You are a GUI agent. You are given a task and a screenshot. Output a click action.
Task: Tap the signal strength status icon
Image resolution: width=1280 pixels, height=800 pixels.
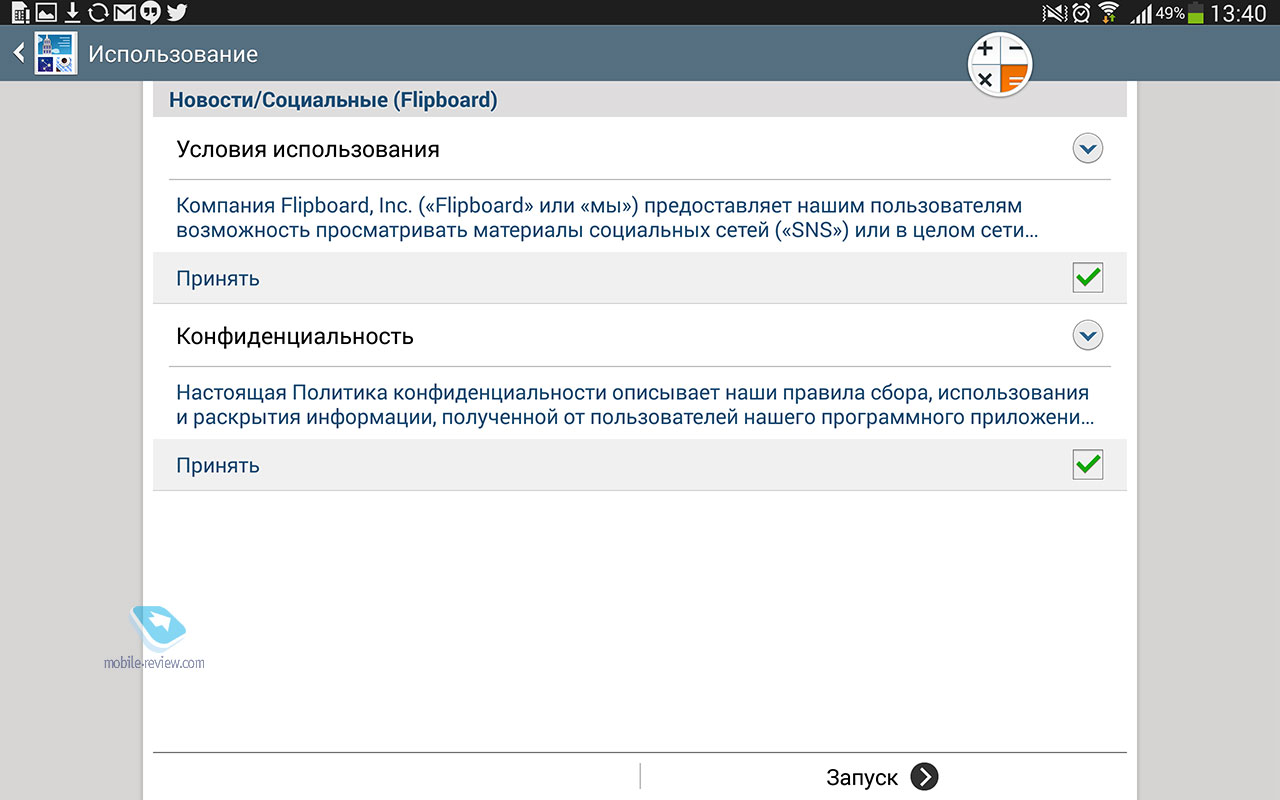pyautogui.click(x=1141, y=13)
